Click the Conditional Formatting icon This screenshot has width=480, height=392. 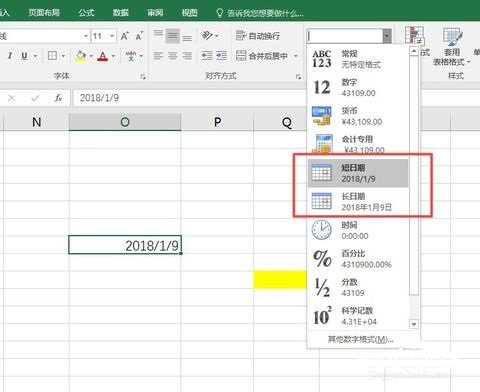414,35
